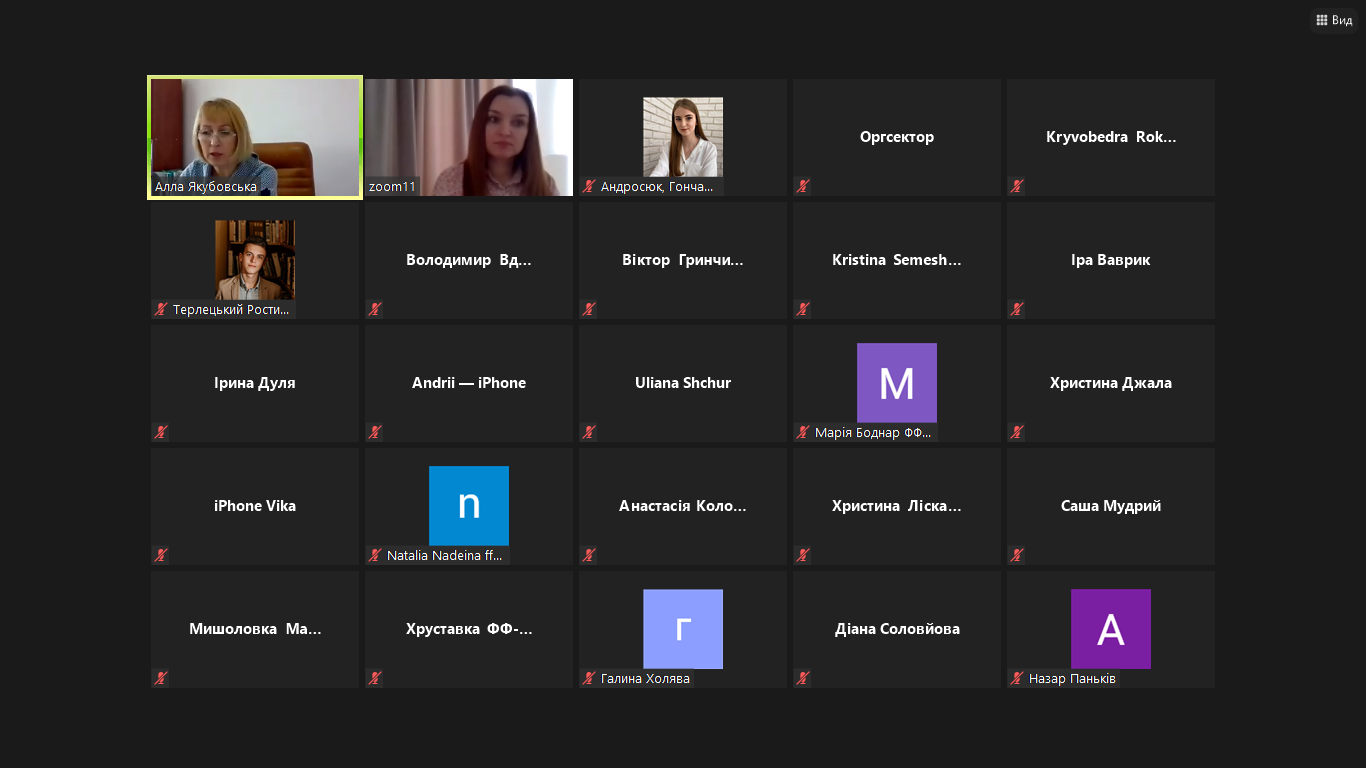
Task: Click the grid icon beside Вид
Action: 1321,20
